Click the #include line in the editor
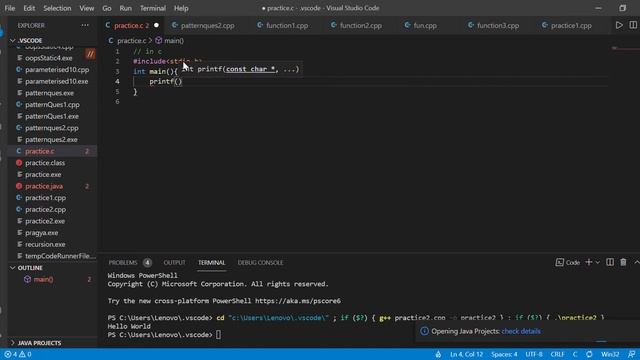The height and width of the screenshot is (360, 640). coord(167,61)
